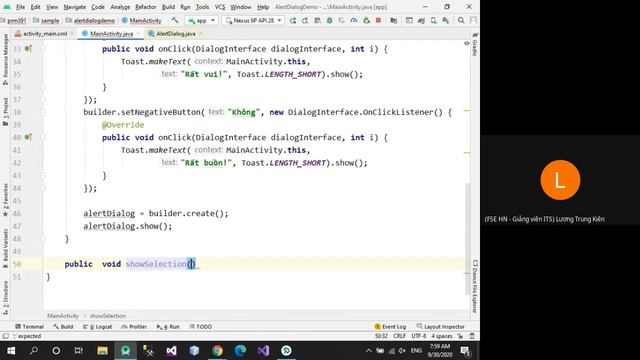The height and width of the screenshot is (360, 640).
Task: Change UTF-8 file encoding in status bar
Action: point(418,336)
